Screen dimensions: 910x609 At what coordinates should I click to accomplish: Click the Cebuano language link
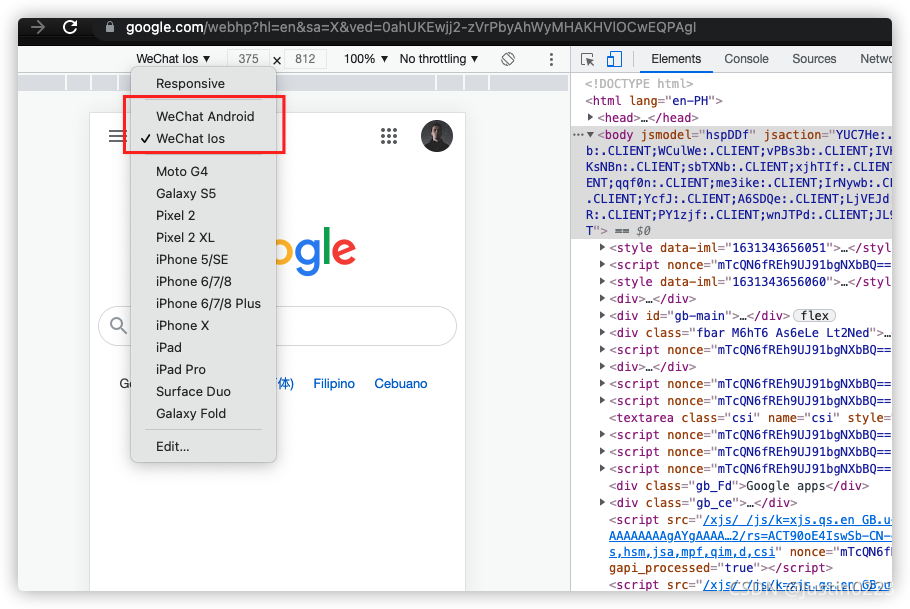tap(400, 384)
